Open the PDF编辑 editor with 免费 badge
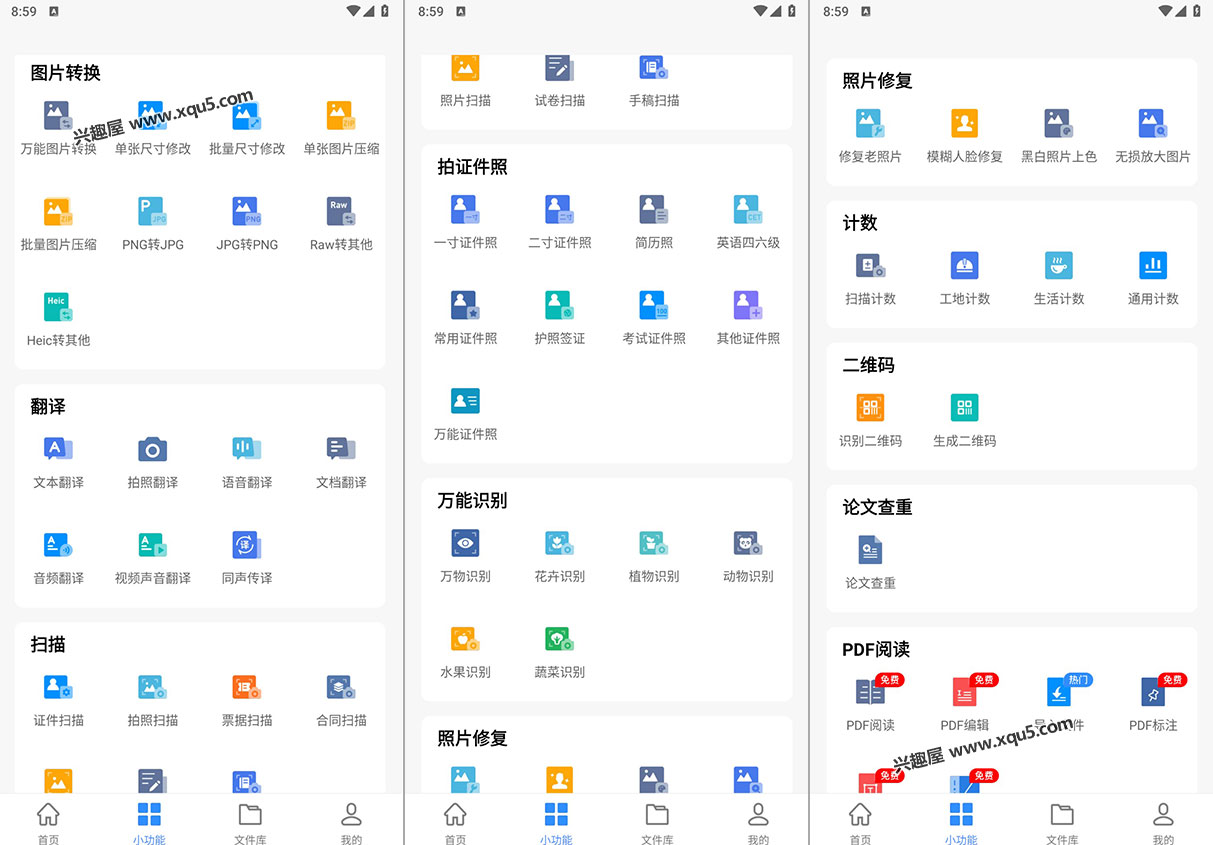The height and width of the screenshot is (845, 1213). (964, 693)
